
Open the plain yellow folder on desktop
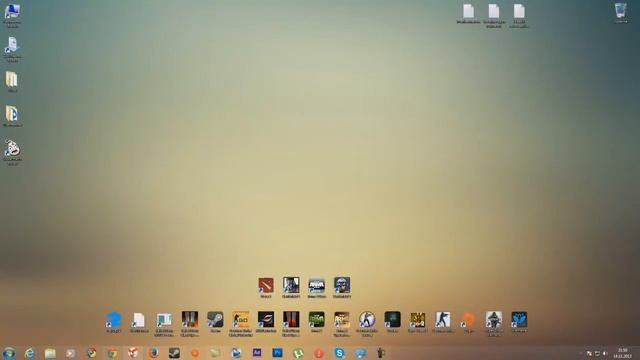(x=12, y=80)
